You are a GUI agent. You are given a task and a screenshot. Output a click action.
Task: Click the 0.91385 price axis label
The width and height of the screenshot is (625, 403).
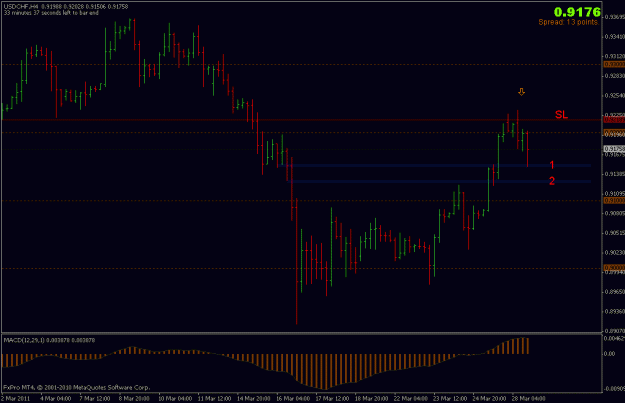(615, 174)
